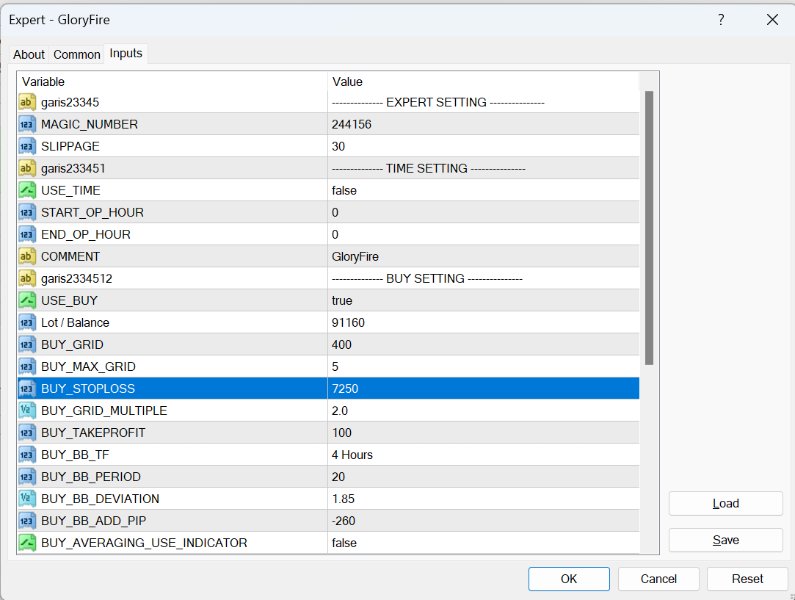
Task: Click the string icon beside garis23345
Action: (28, 102)
